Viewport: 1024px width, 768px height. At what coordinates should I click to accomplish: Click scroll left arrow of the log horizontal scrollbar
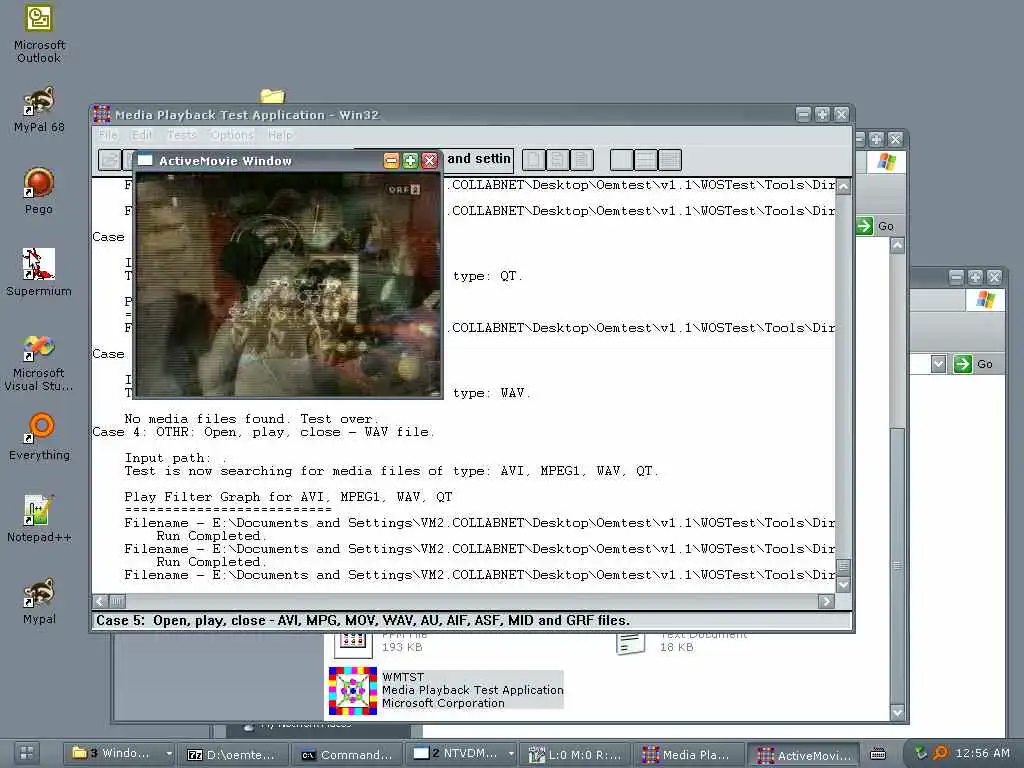pos(101,601)
